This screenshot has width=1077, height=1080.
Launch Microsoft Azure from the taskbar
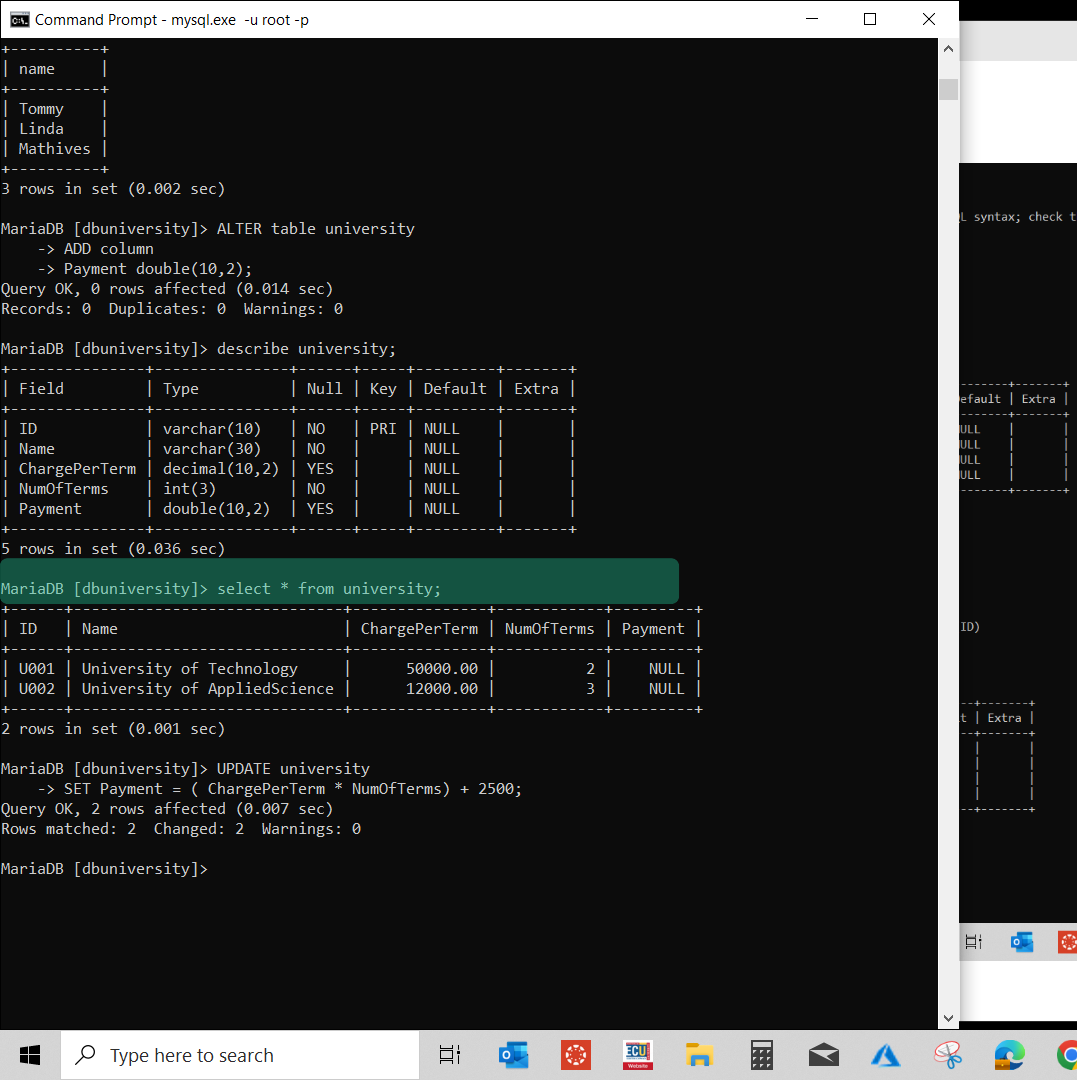coord(885,1054)
